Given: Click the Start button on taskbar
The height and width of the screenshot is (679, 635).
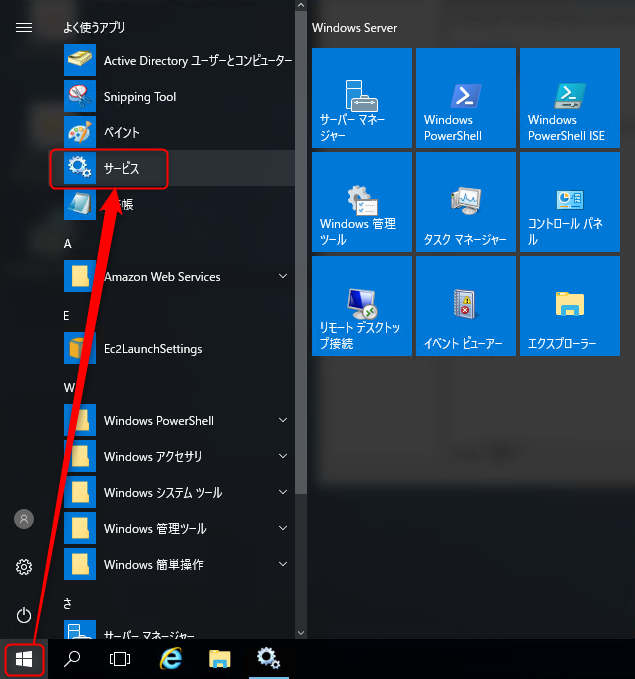Looking at the screenshot, I should point(24,660).
